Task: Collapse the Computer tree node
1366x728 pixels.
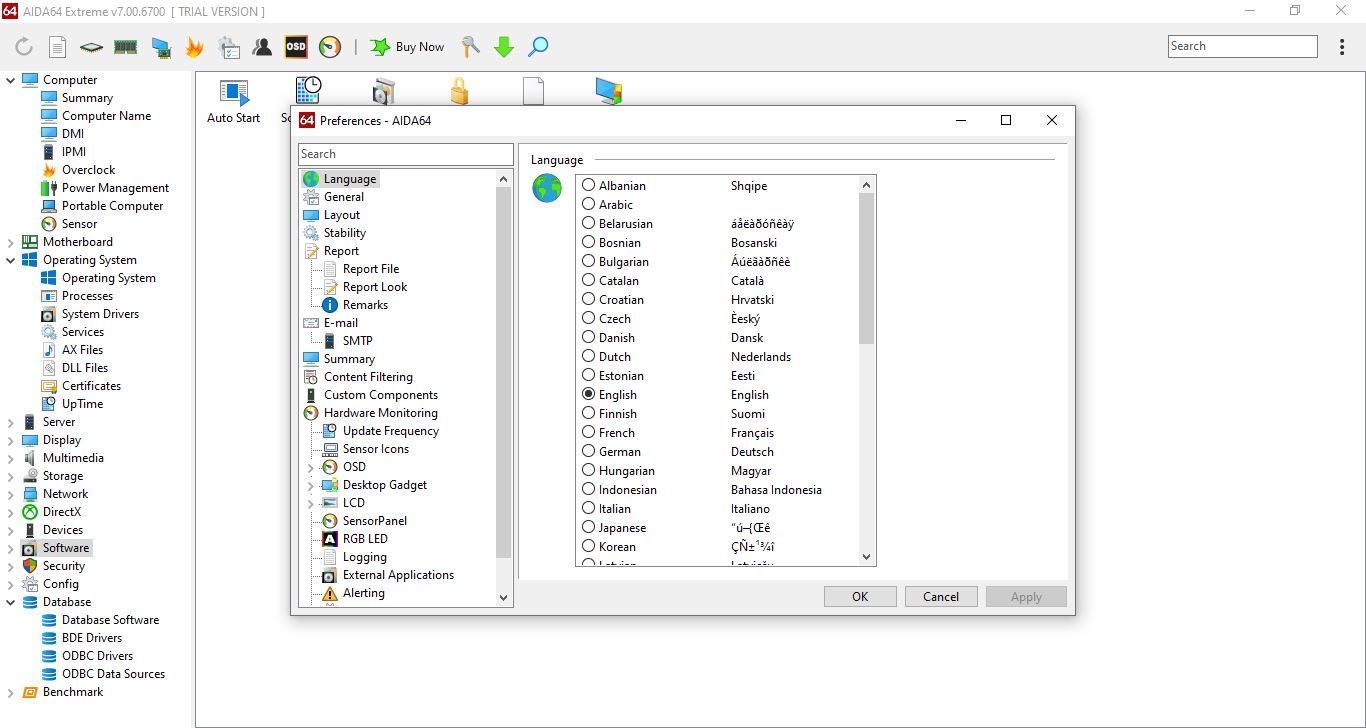Action: pos(11,80)
